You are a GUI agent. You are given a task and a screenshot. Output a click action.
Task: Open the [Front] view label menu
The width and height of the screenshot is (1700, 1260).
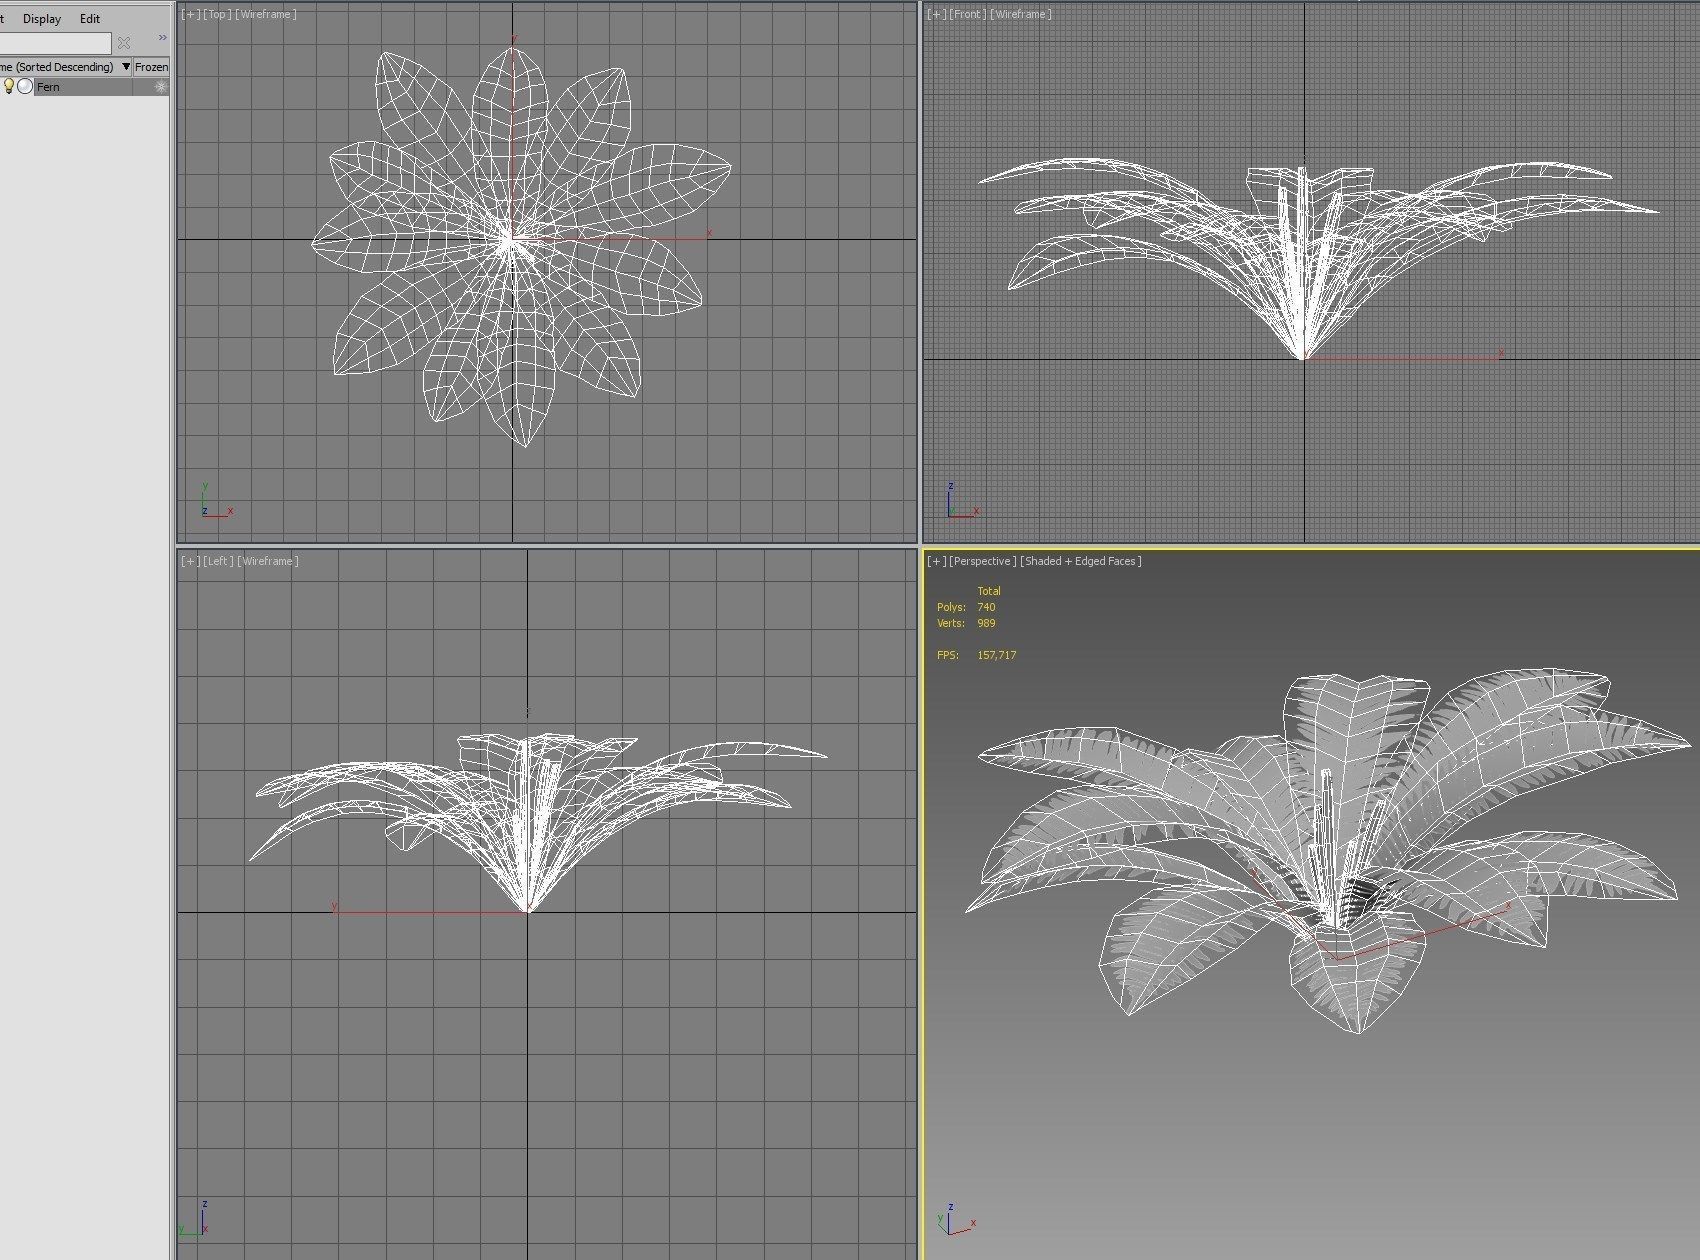tap(967, 14)
